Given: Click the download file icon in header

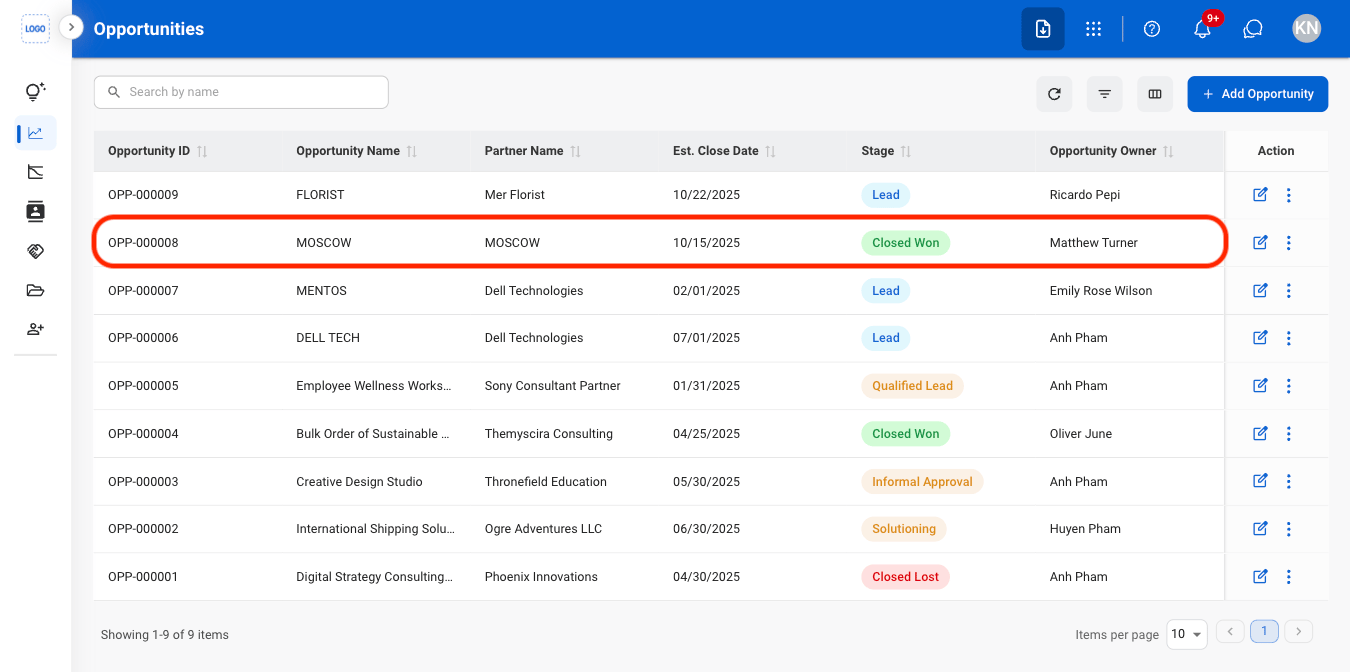Looking at the screenshot, I should tap(1043, 29).
